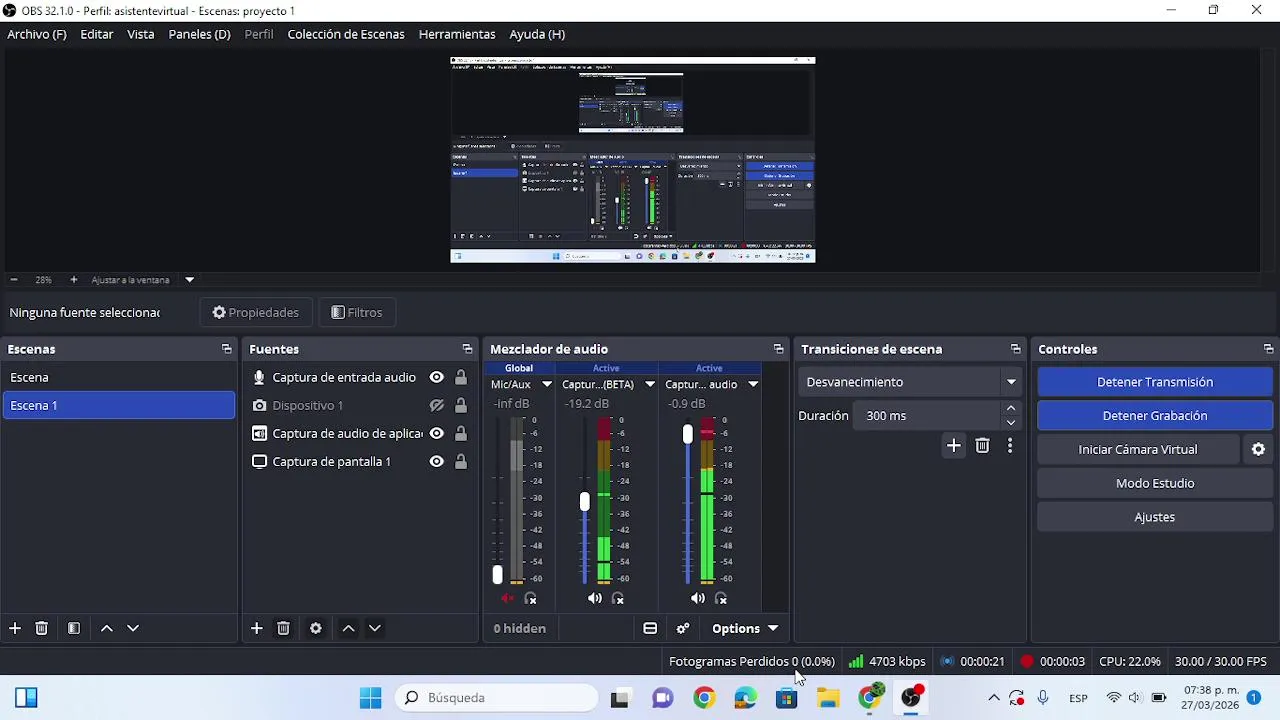Hide Captura de entrada audio source
The image size is (1280, 720).
click(x=437, y=377)
